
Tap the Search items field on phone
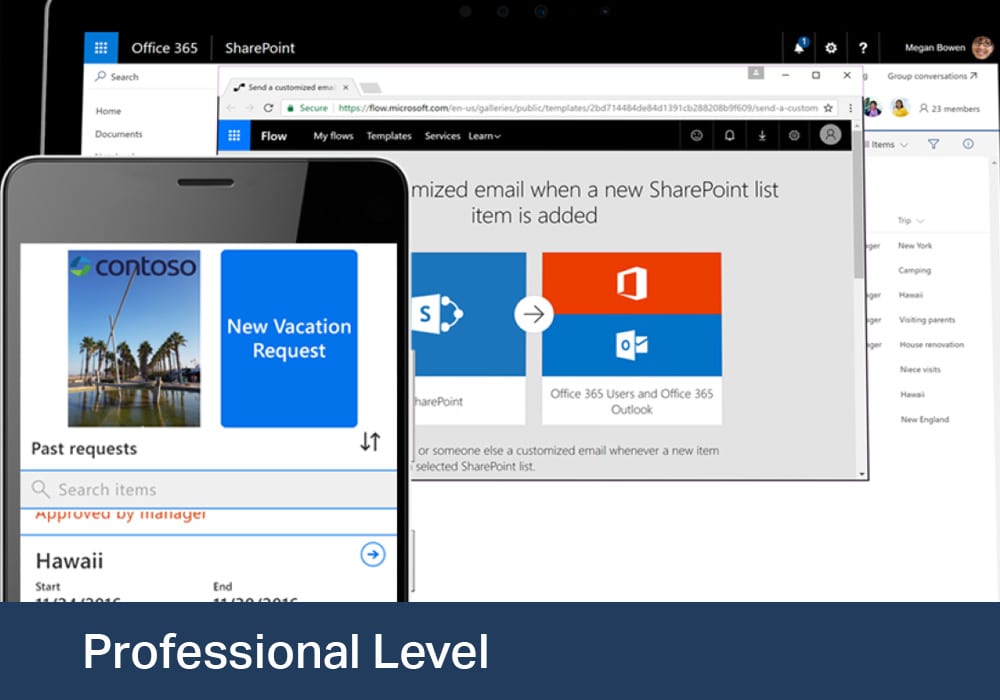pos(209,490)
